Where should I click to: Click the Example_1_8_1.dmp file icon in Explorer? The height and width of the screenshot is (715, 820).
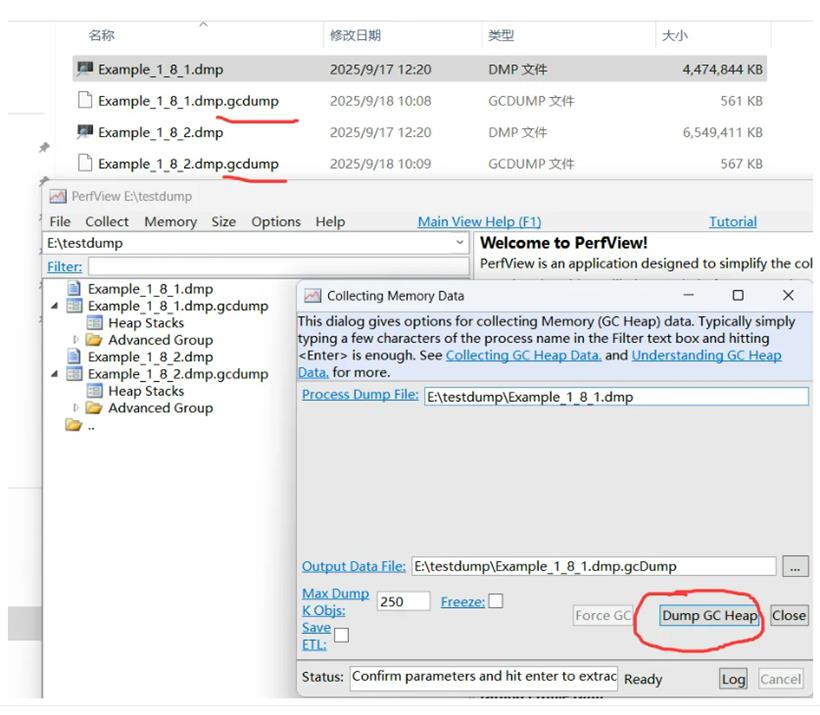85,69
